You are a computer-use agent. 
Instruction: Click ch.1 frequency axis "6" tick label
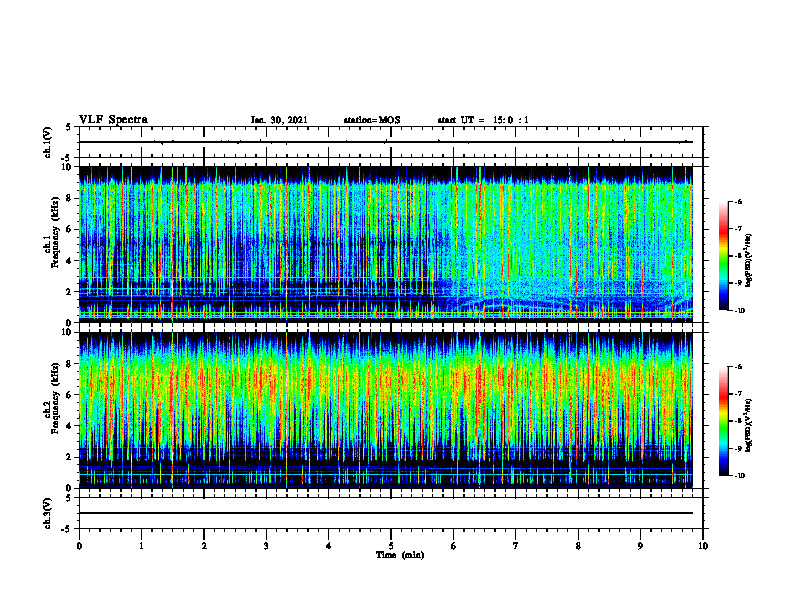tap(70, 229)
